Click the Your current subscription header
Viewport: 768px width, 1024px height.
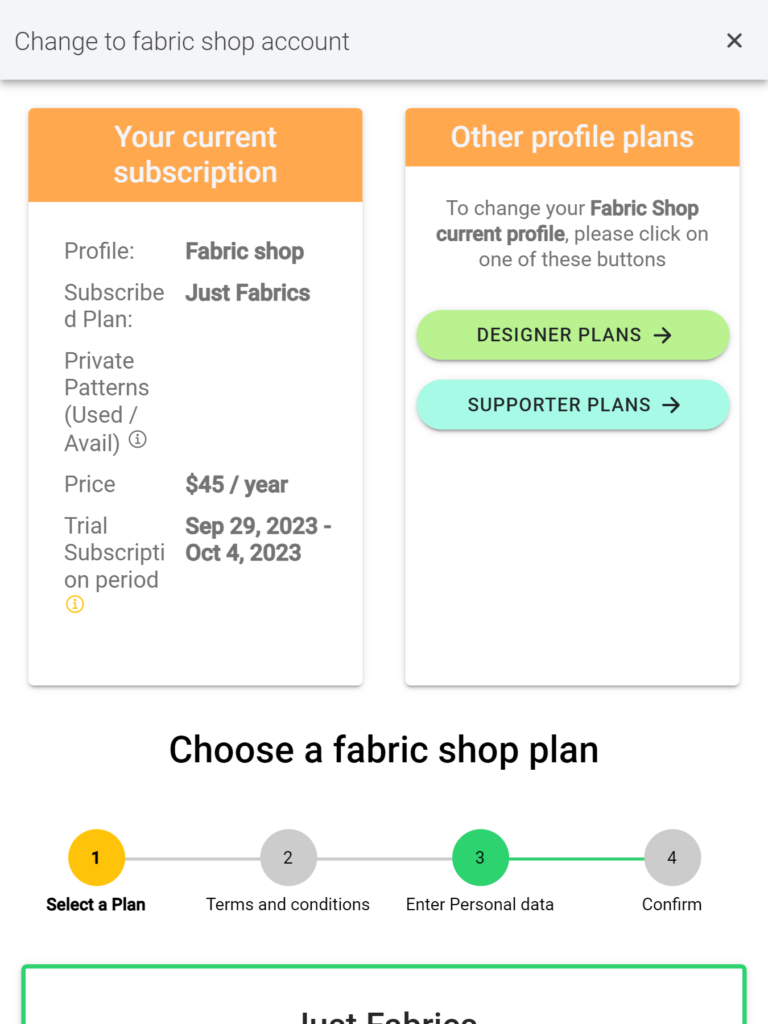tap(195, 155)
